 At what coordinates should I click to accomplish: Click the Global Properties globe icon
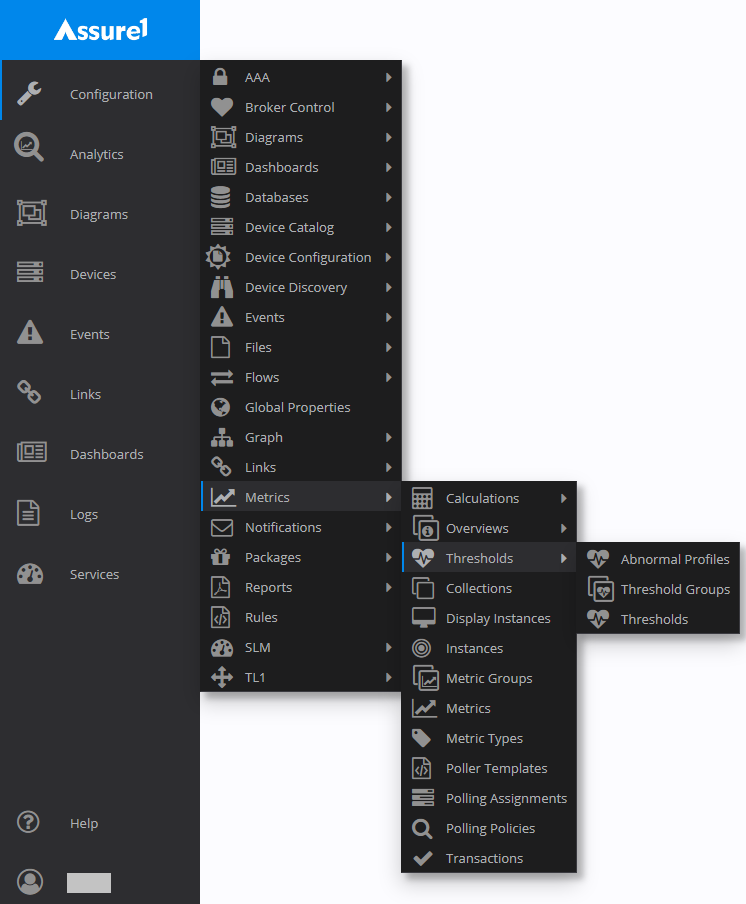click(220, 407)
